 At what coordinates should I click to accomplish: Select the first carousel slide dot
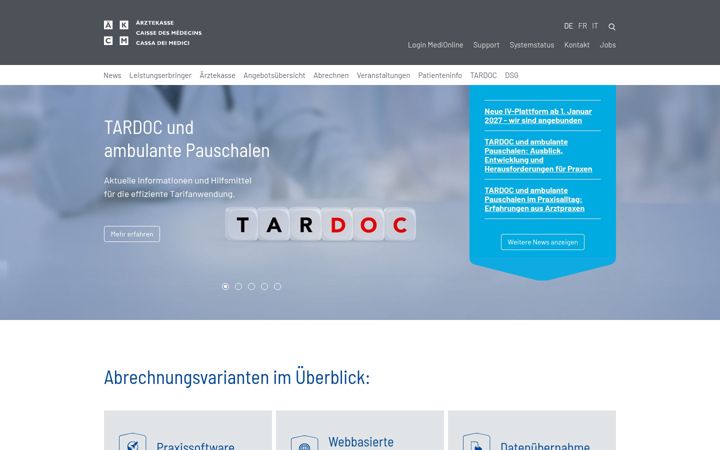coord(225,287)
